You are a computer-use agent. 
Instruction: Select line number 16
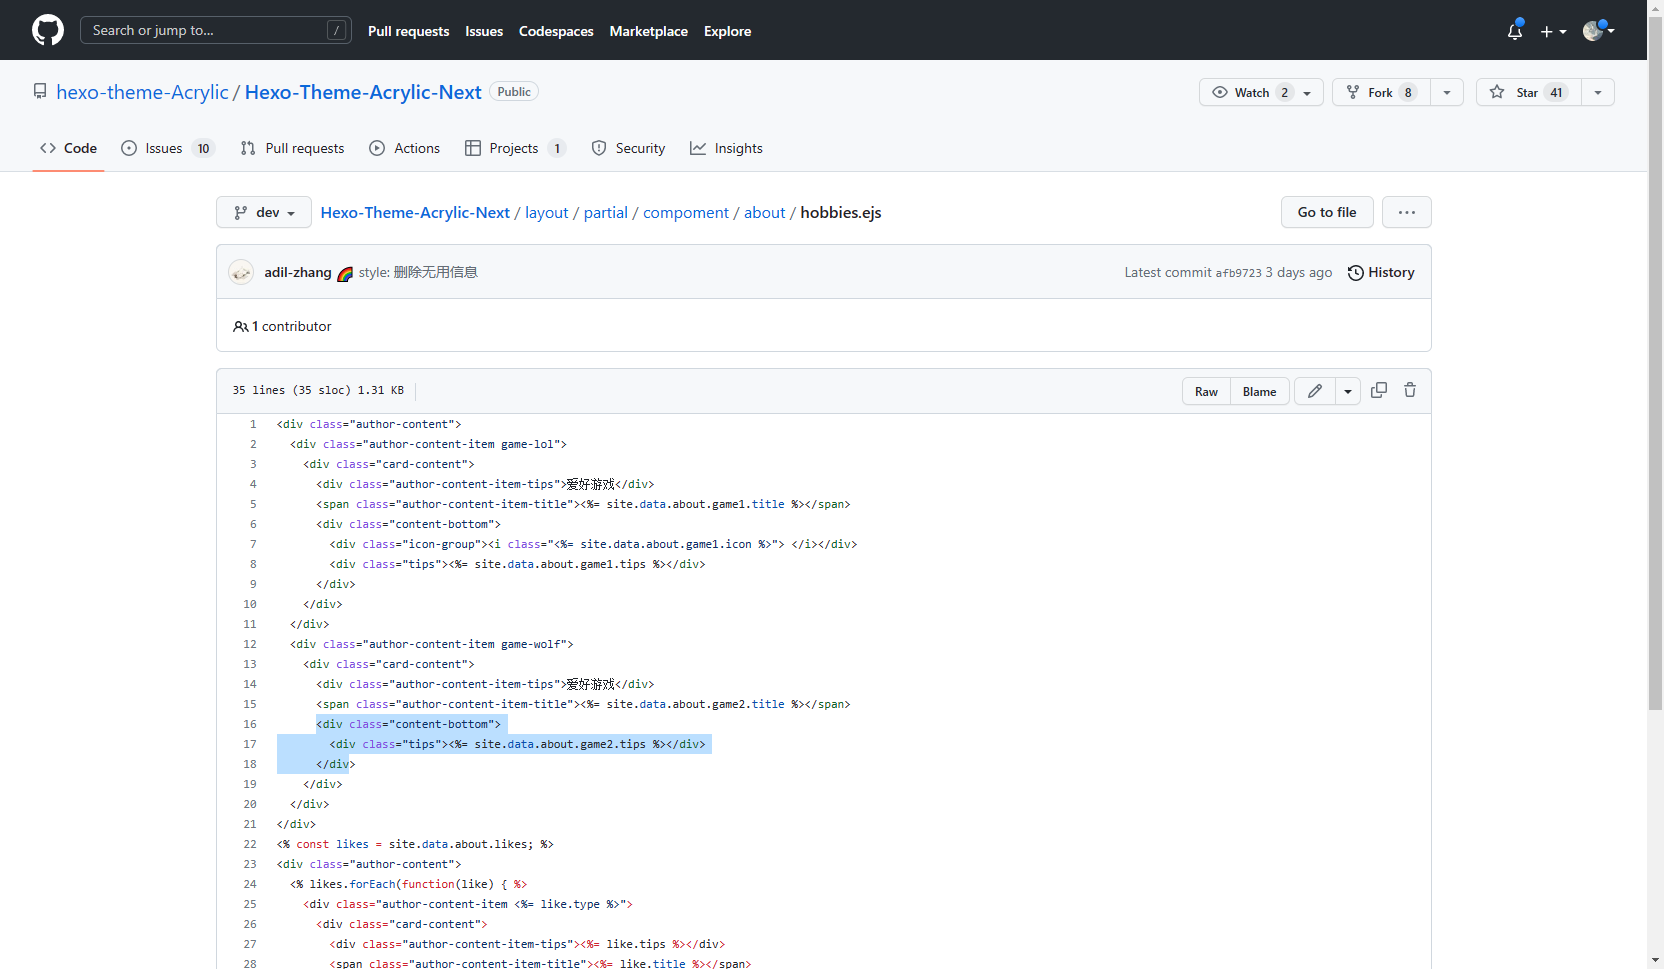click(x=250, y=724)
